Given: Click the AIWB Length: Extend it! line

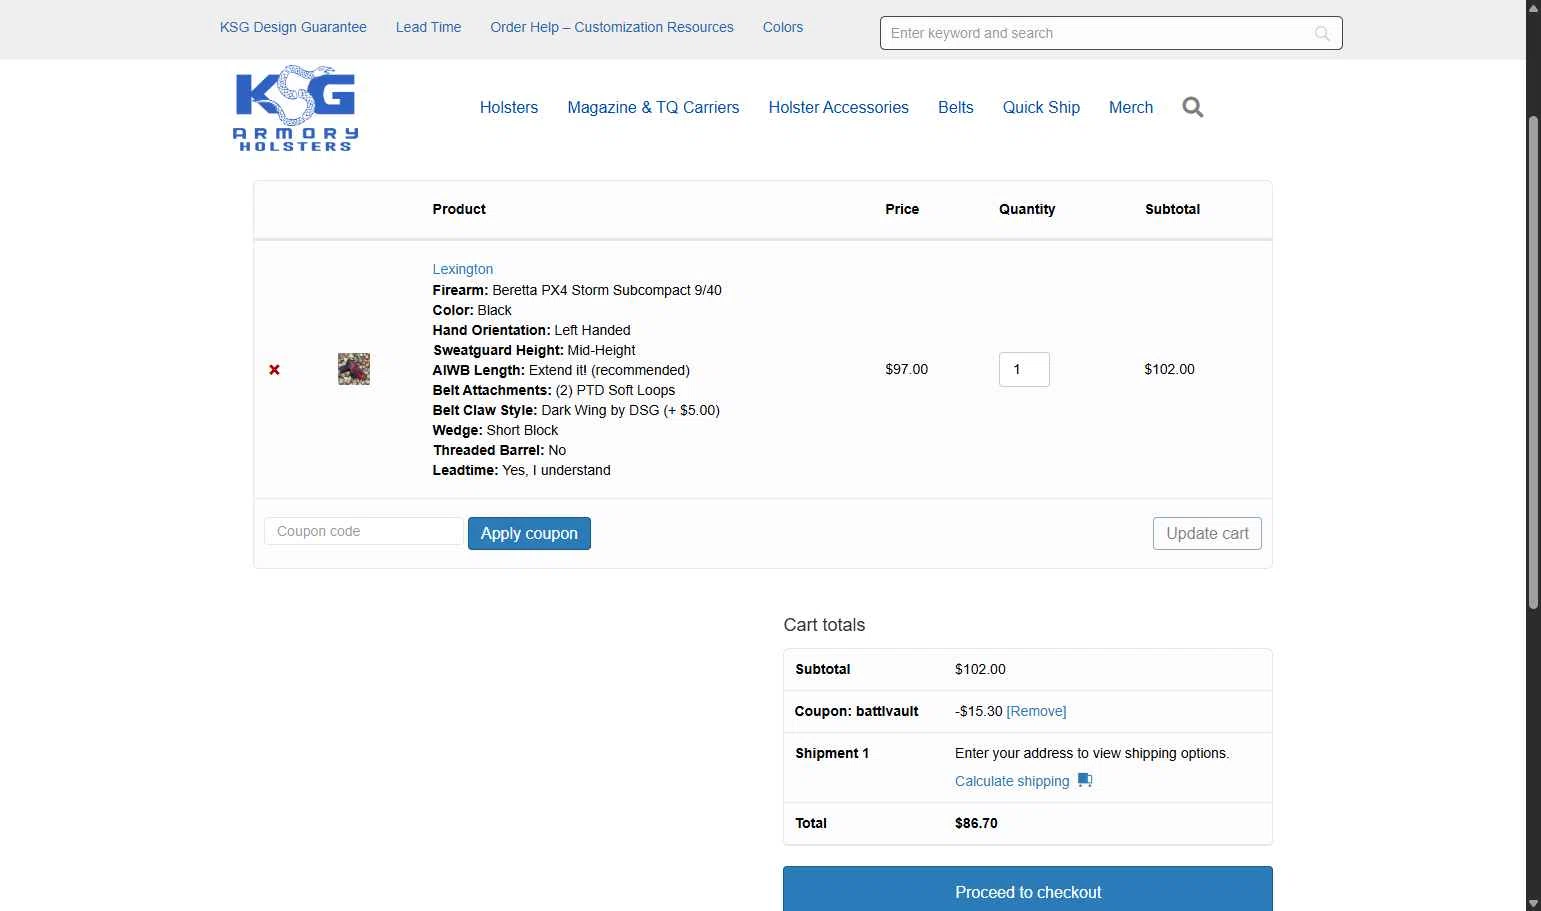Looking at the screenshot, I should tap(561, 370).
